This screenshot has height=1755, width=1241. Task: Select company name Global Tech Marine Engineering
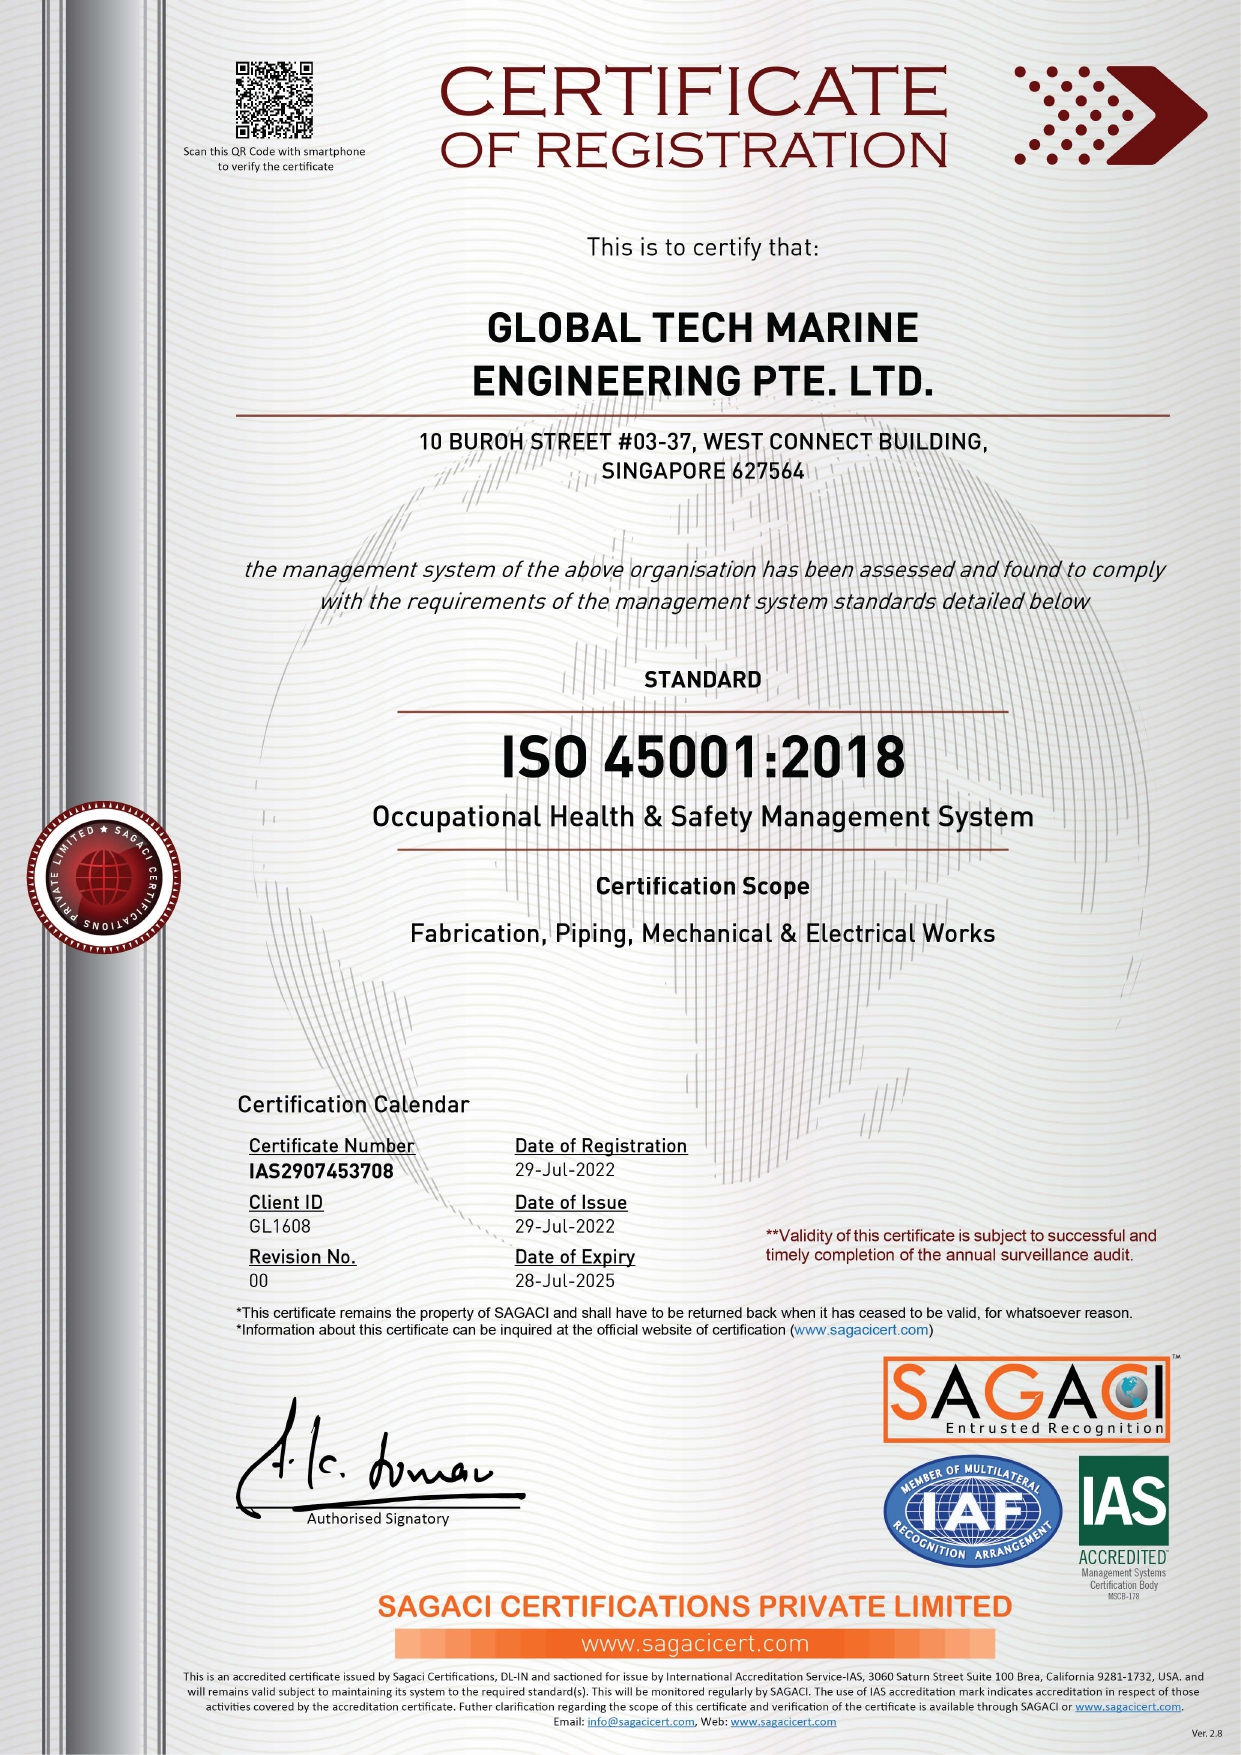702,354
